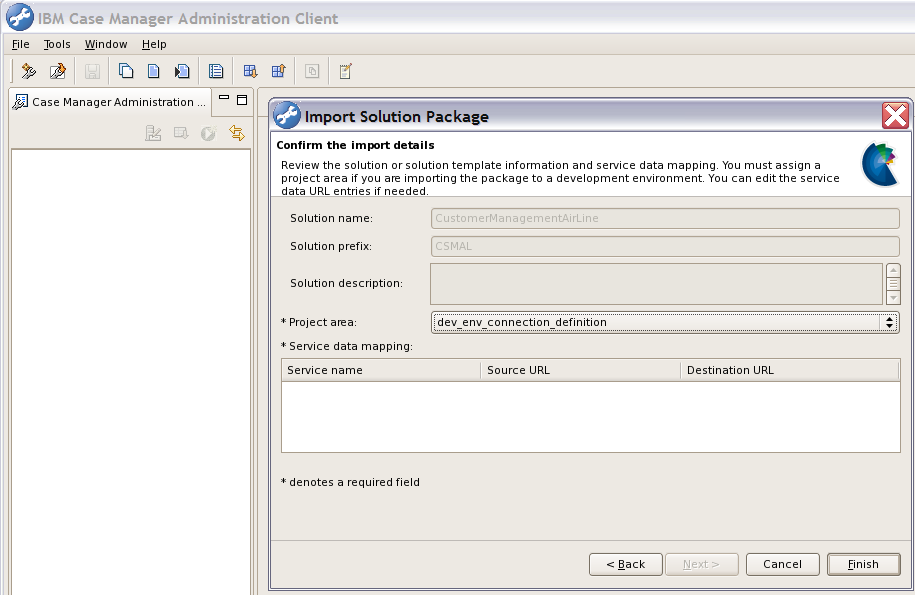Open the Tools menu
This screenshot has width=915, height=595.
pyautogui.click(x=57, y=44)
